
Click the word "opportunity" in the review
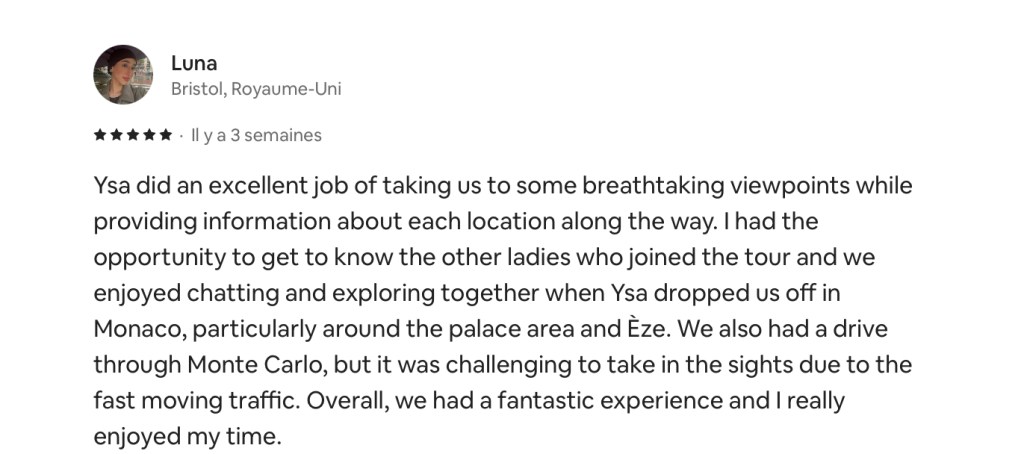150,258
